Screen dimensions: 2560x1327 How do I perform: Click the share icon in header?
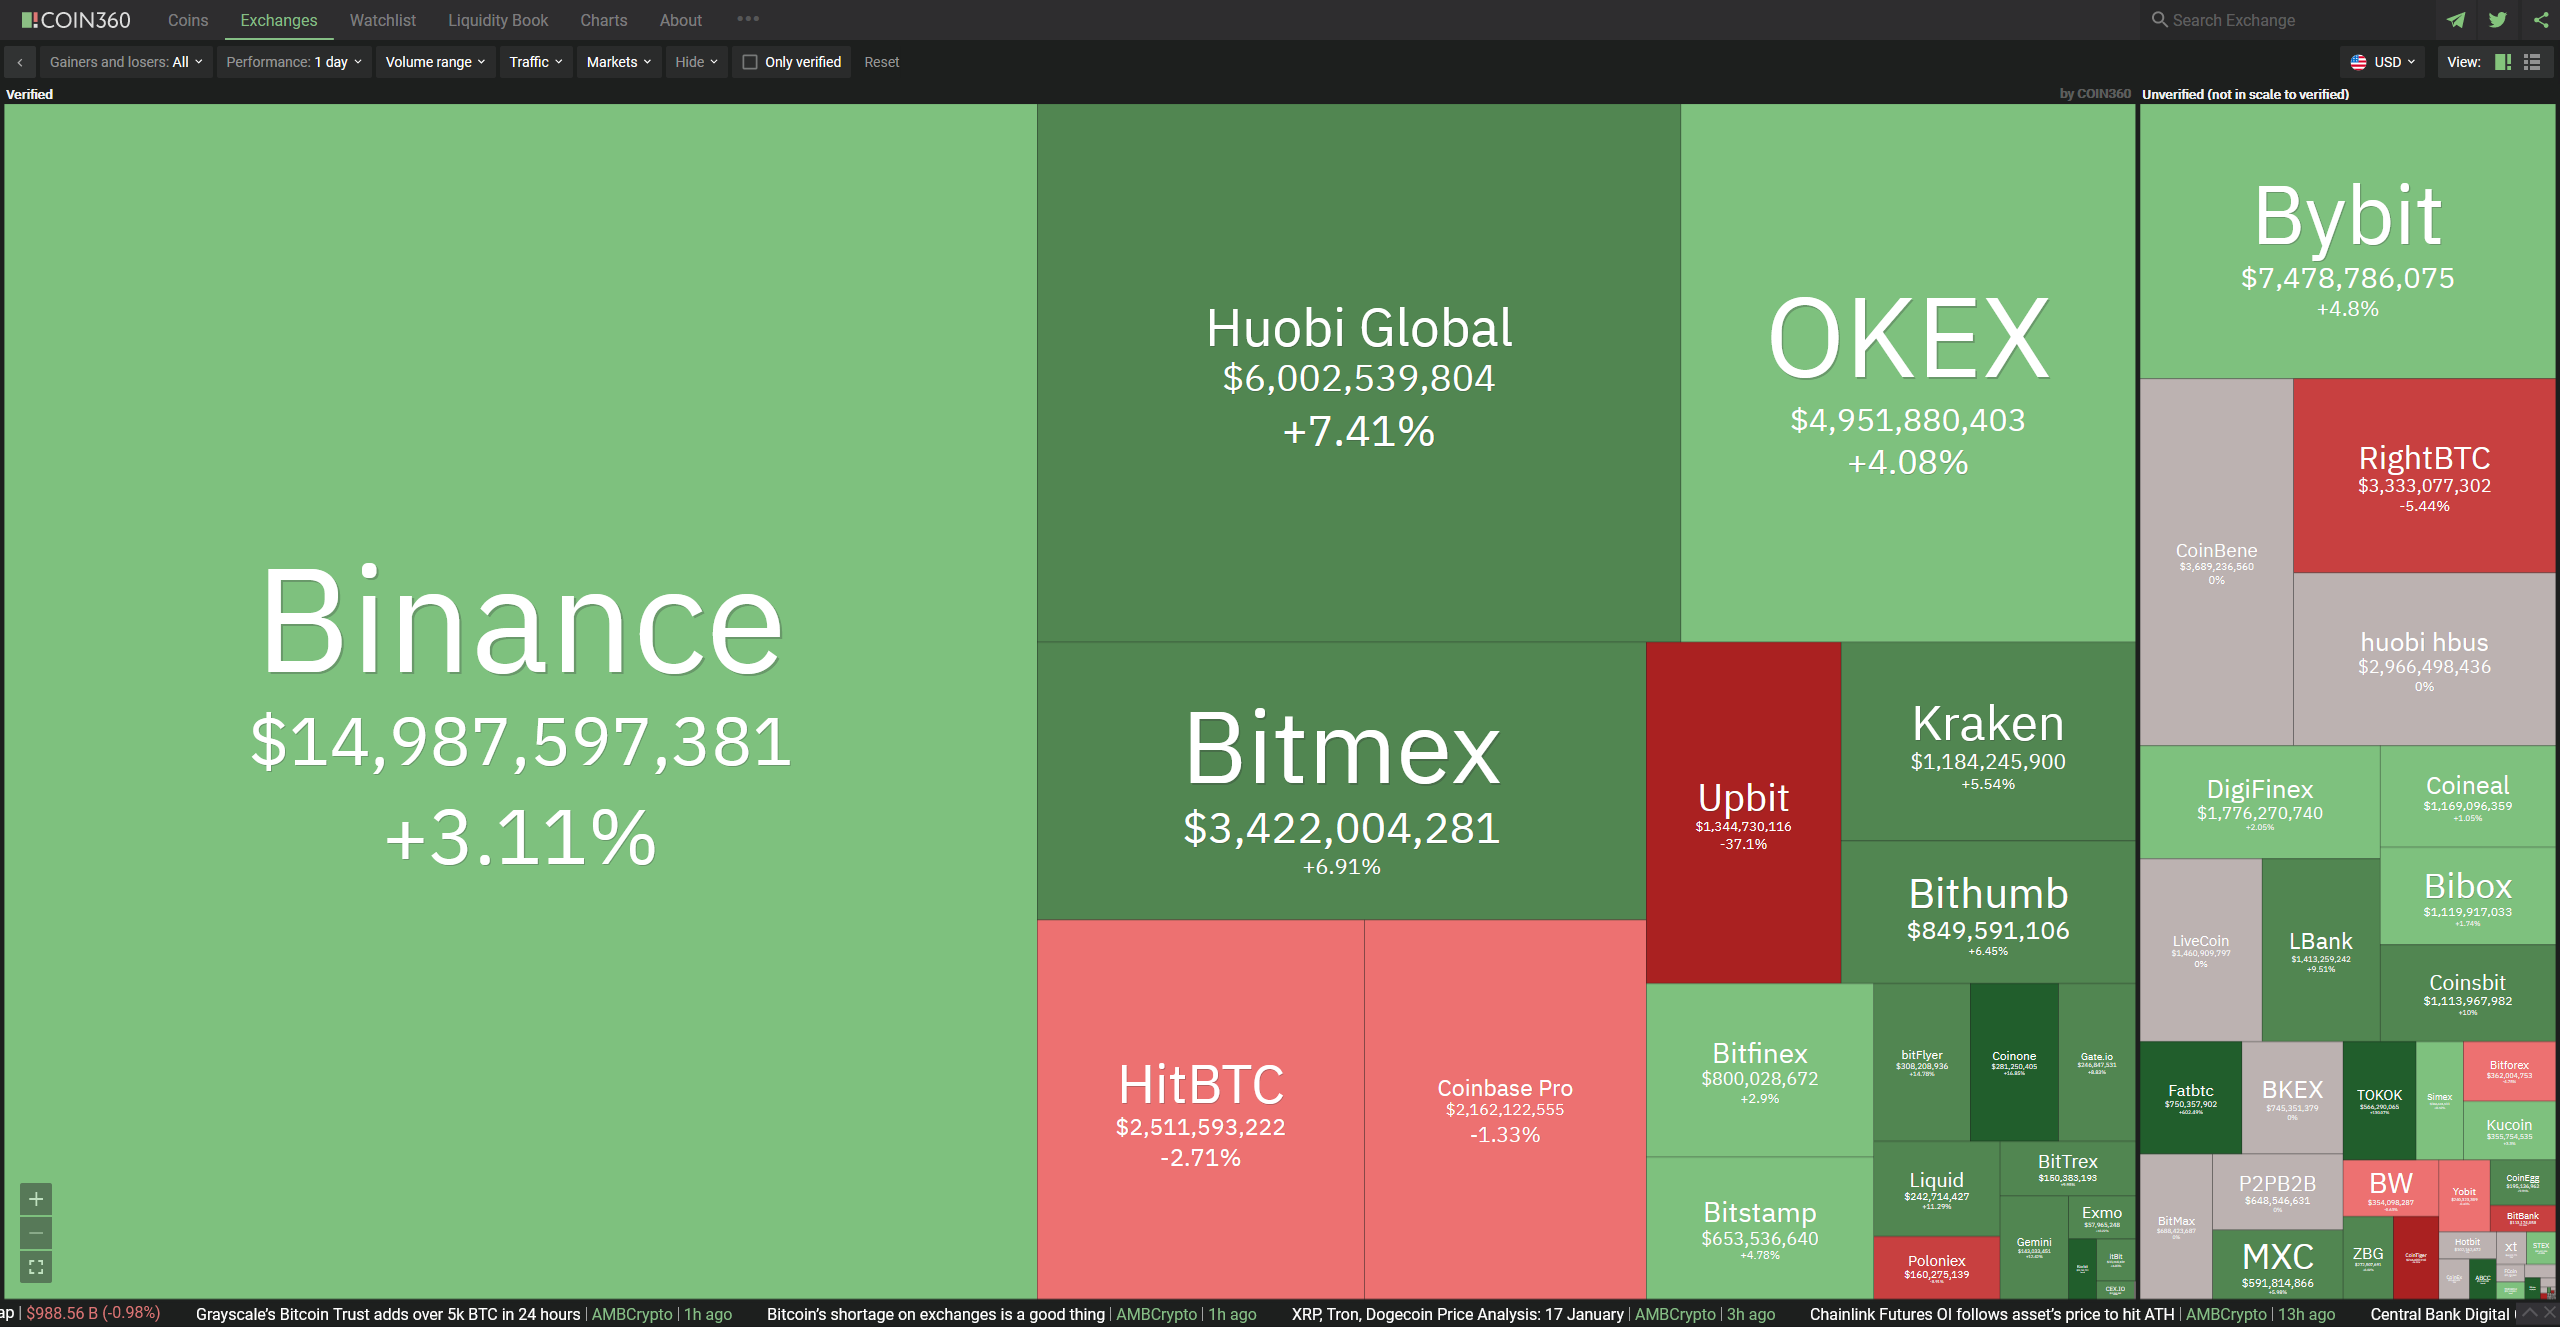[x=2541, y=20]
